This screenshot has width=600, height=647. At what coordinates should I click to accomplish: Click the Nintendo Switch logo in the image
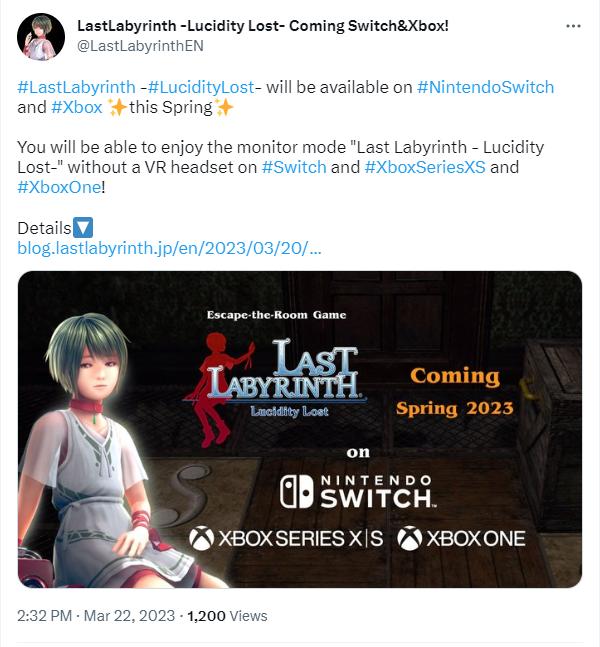click(358, 492)
